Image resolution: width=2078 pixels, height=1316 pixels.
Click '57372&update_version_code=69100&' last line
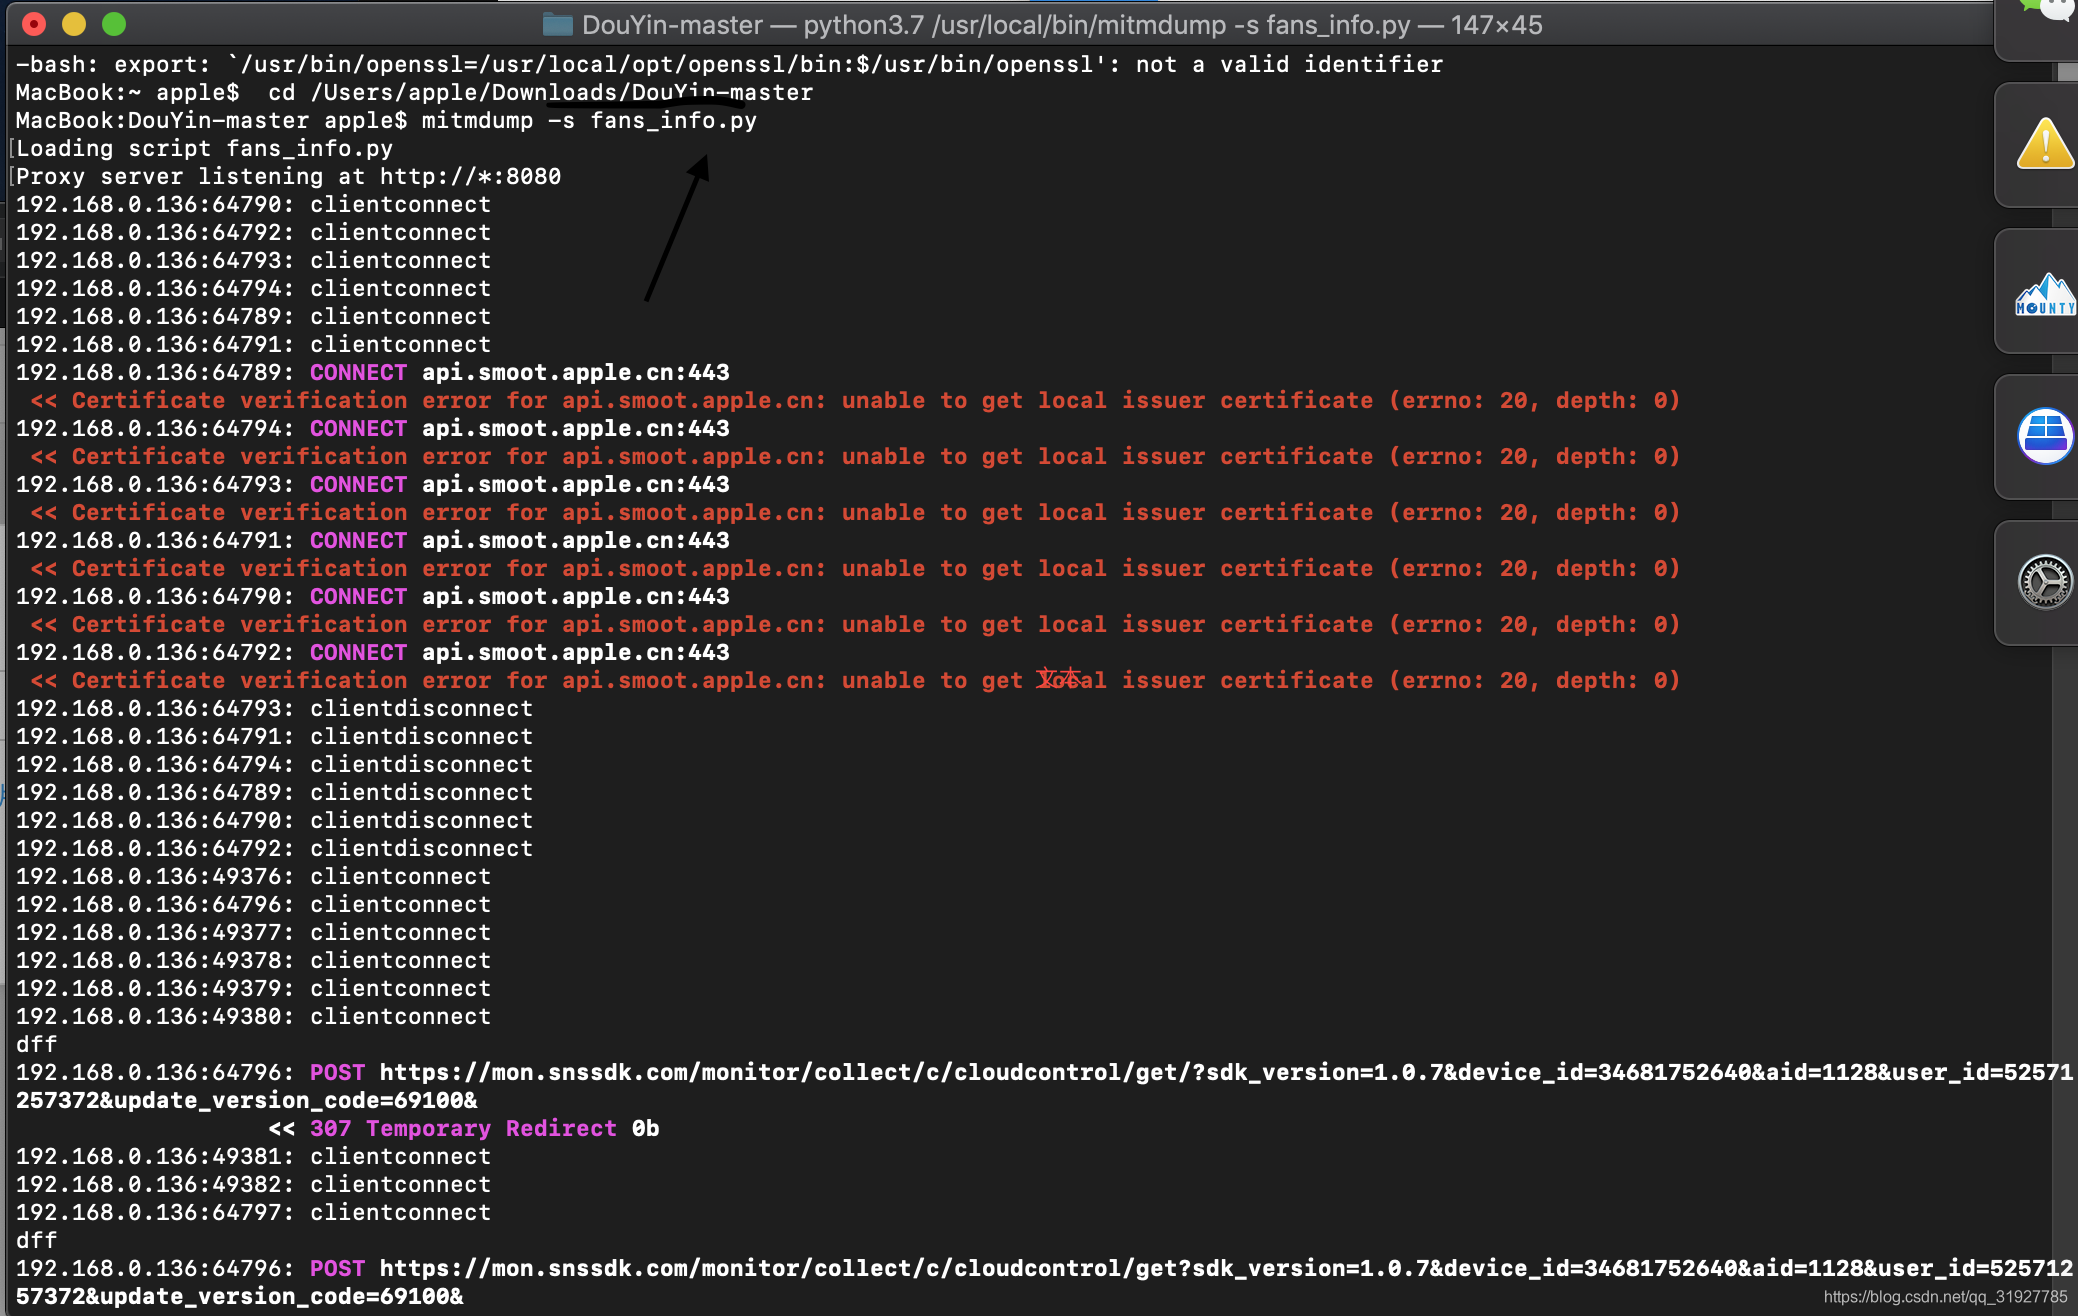click(239, 1296)
